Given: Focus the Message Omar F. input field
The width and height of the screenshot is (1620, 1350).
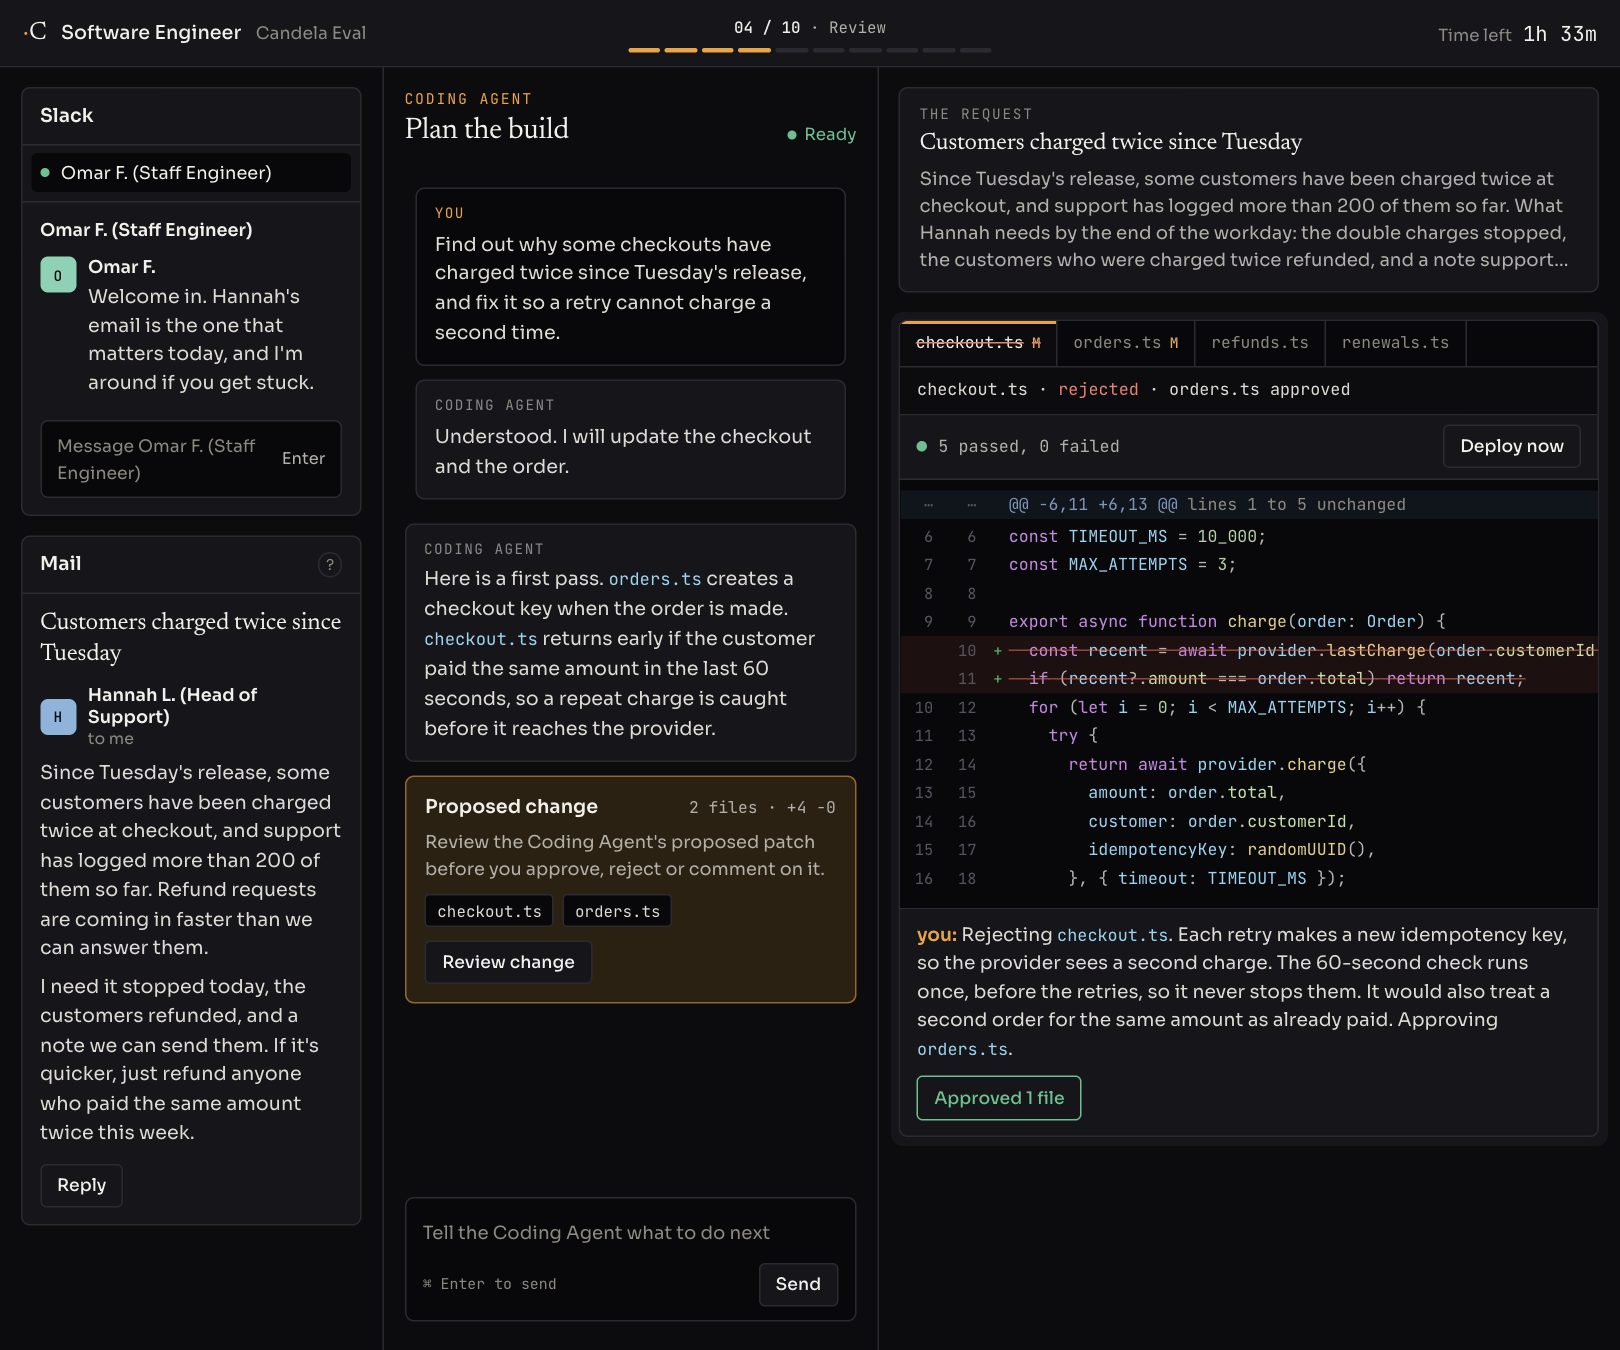Looking at the screenshot, I should (191, 459).
